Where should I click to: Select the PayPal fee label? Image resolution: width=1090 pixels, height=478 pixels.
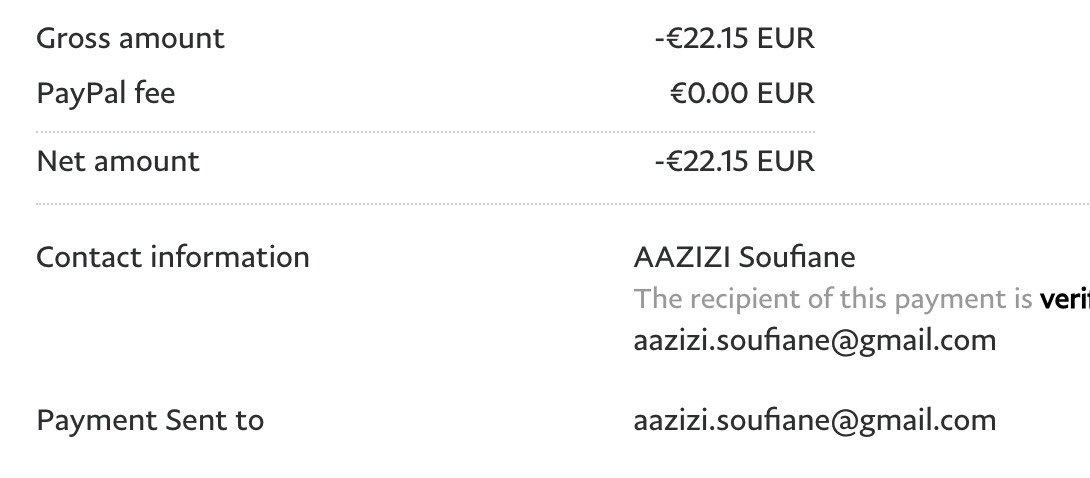pos(105,94)
